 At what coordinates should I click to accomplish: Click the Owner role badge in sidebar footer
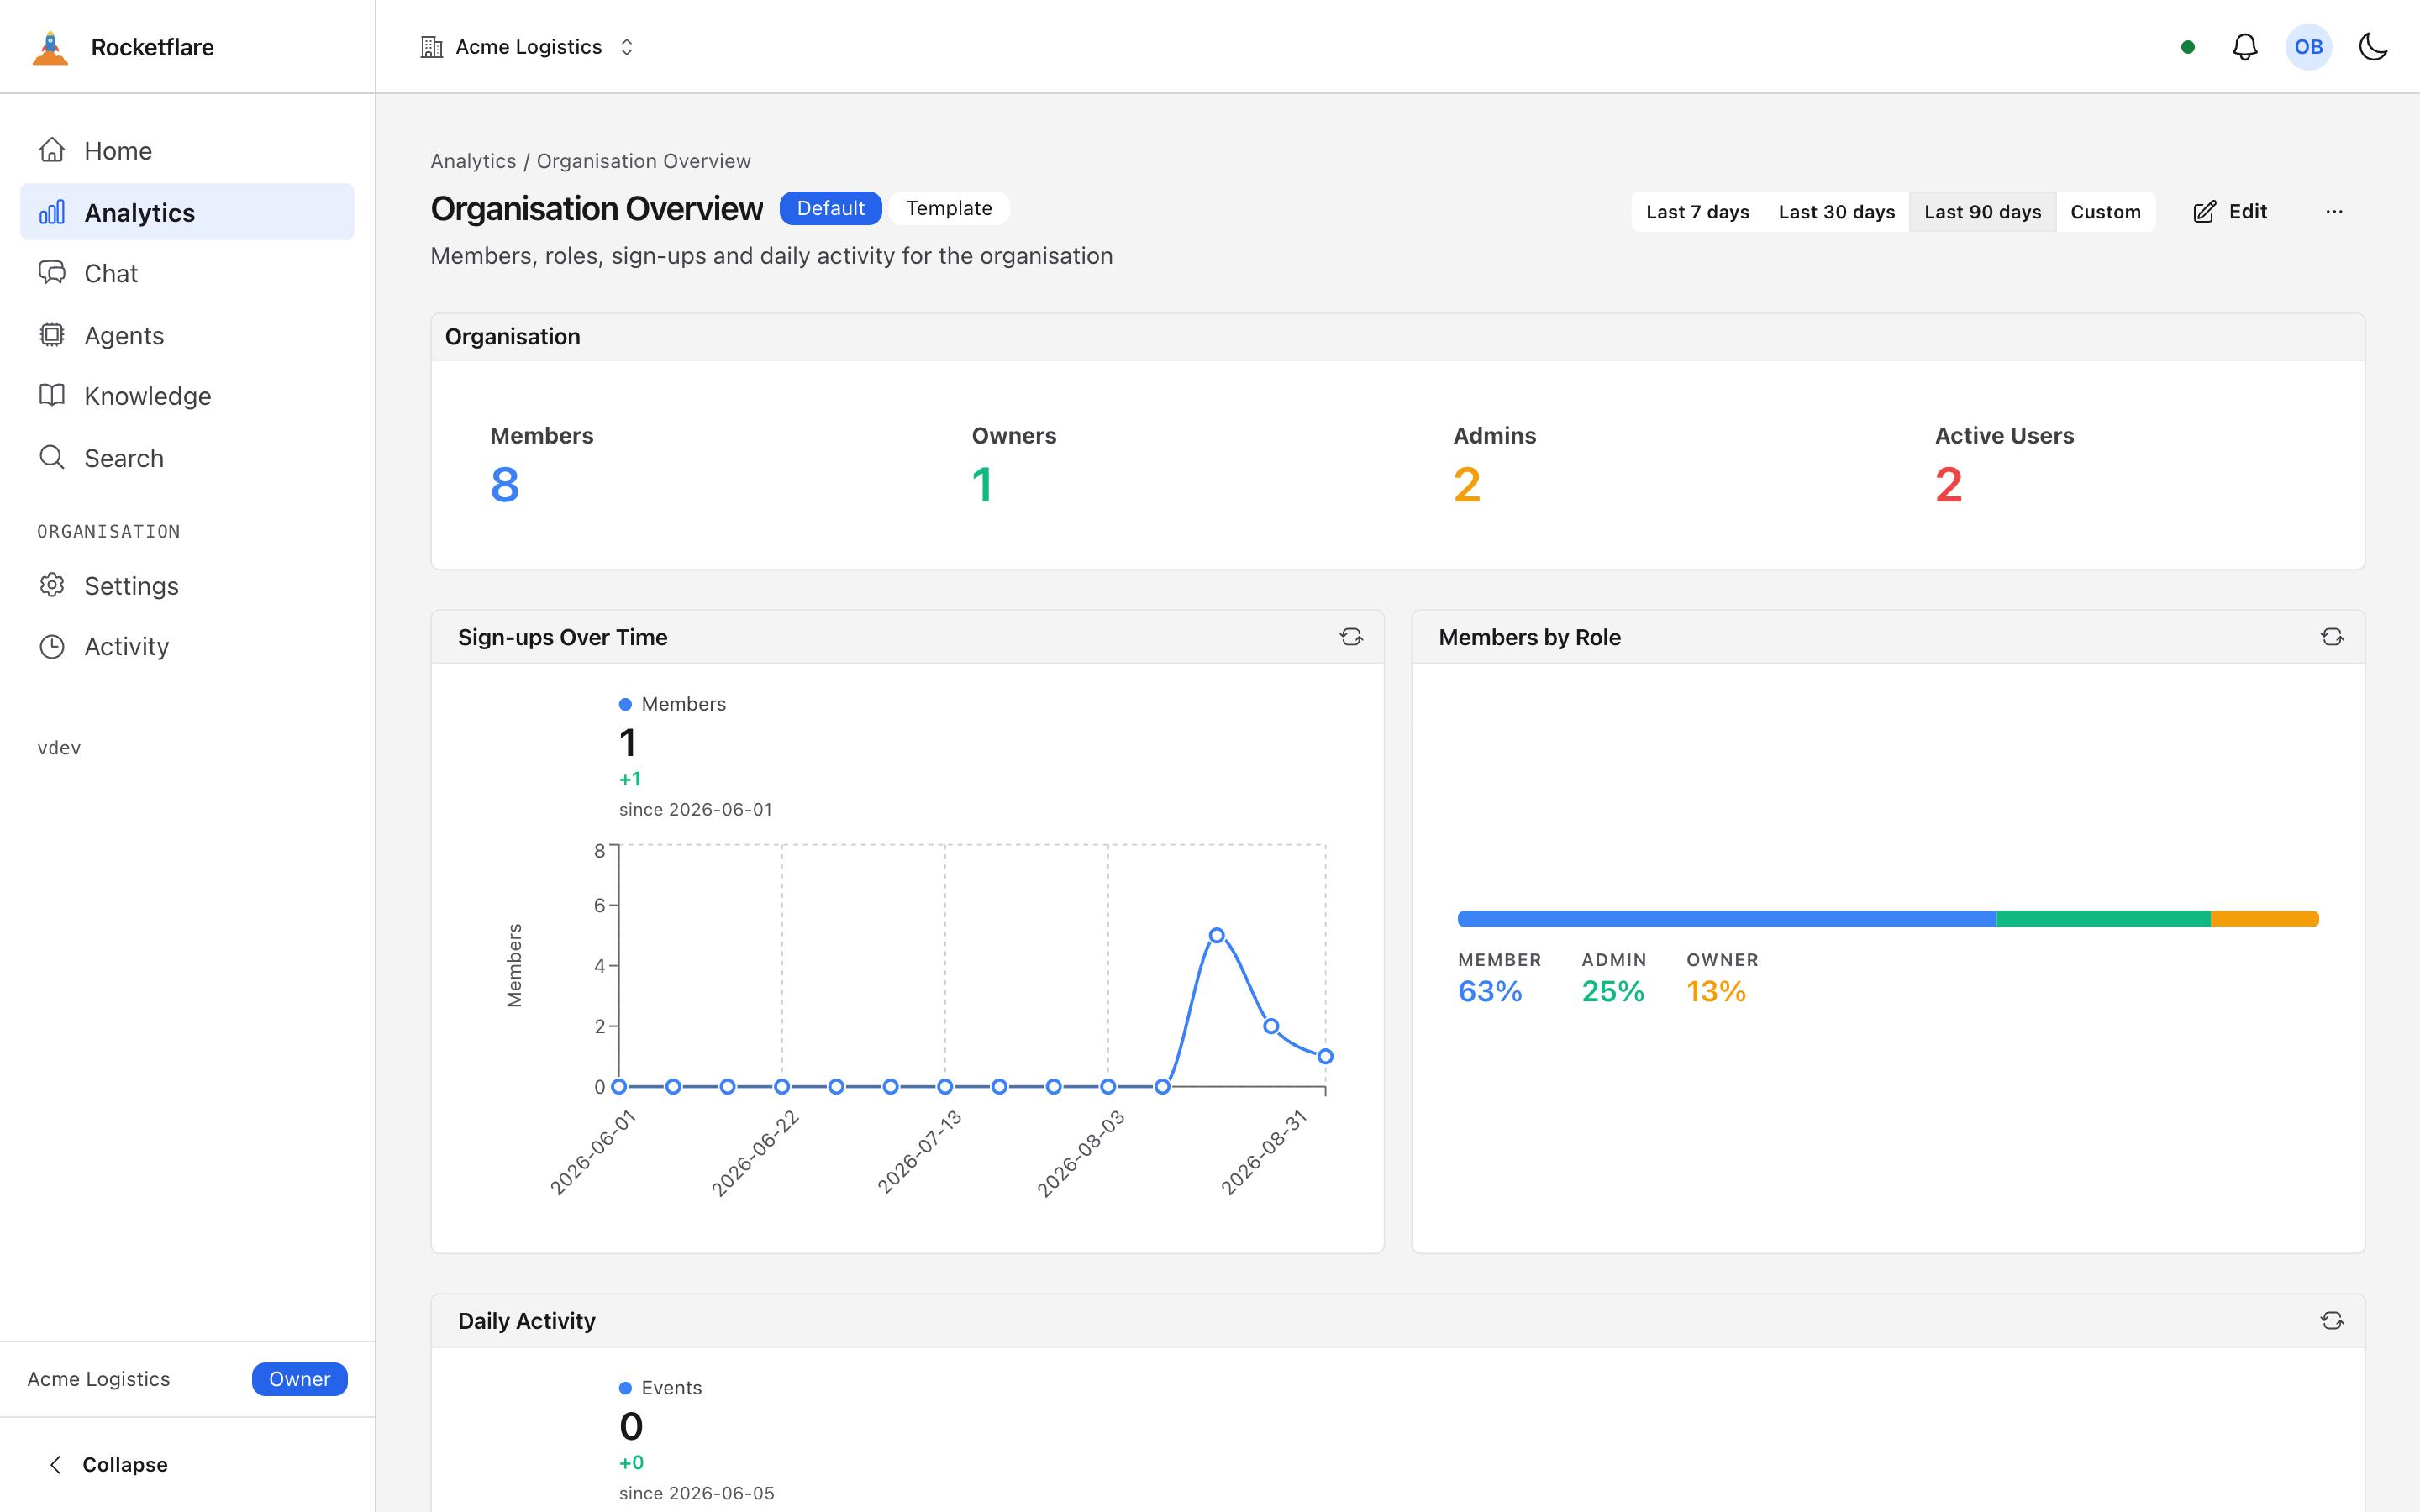(x=299, y=1379)
